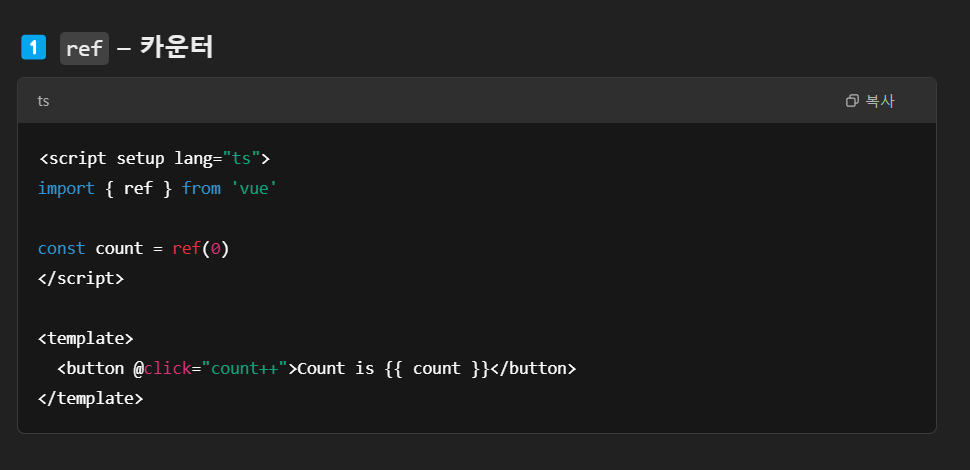Click the opening script setup tag line
Image resolution: width=970 pixels, height=470 pixels.
point(155,158)
